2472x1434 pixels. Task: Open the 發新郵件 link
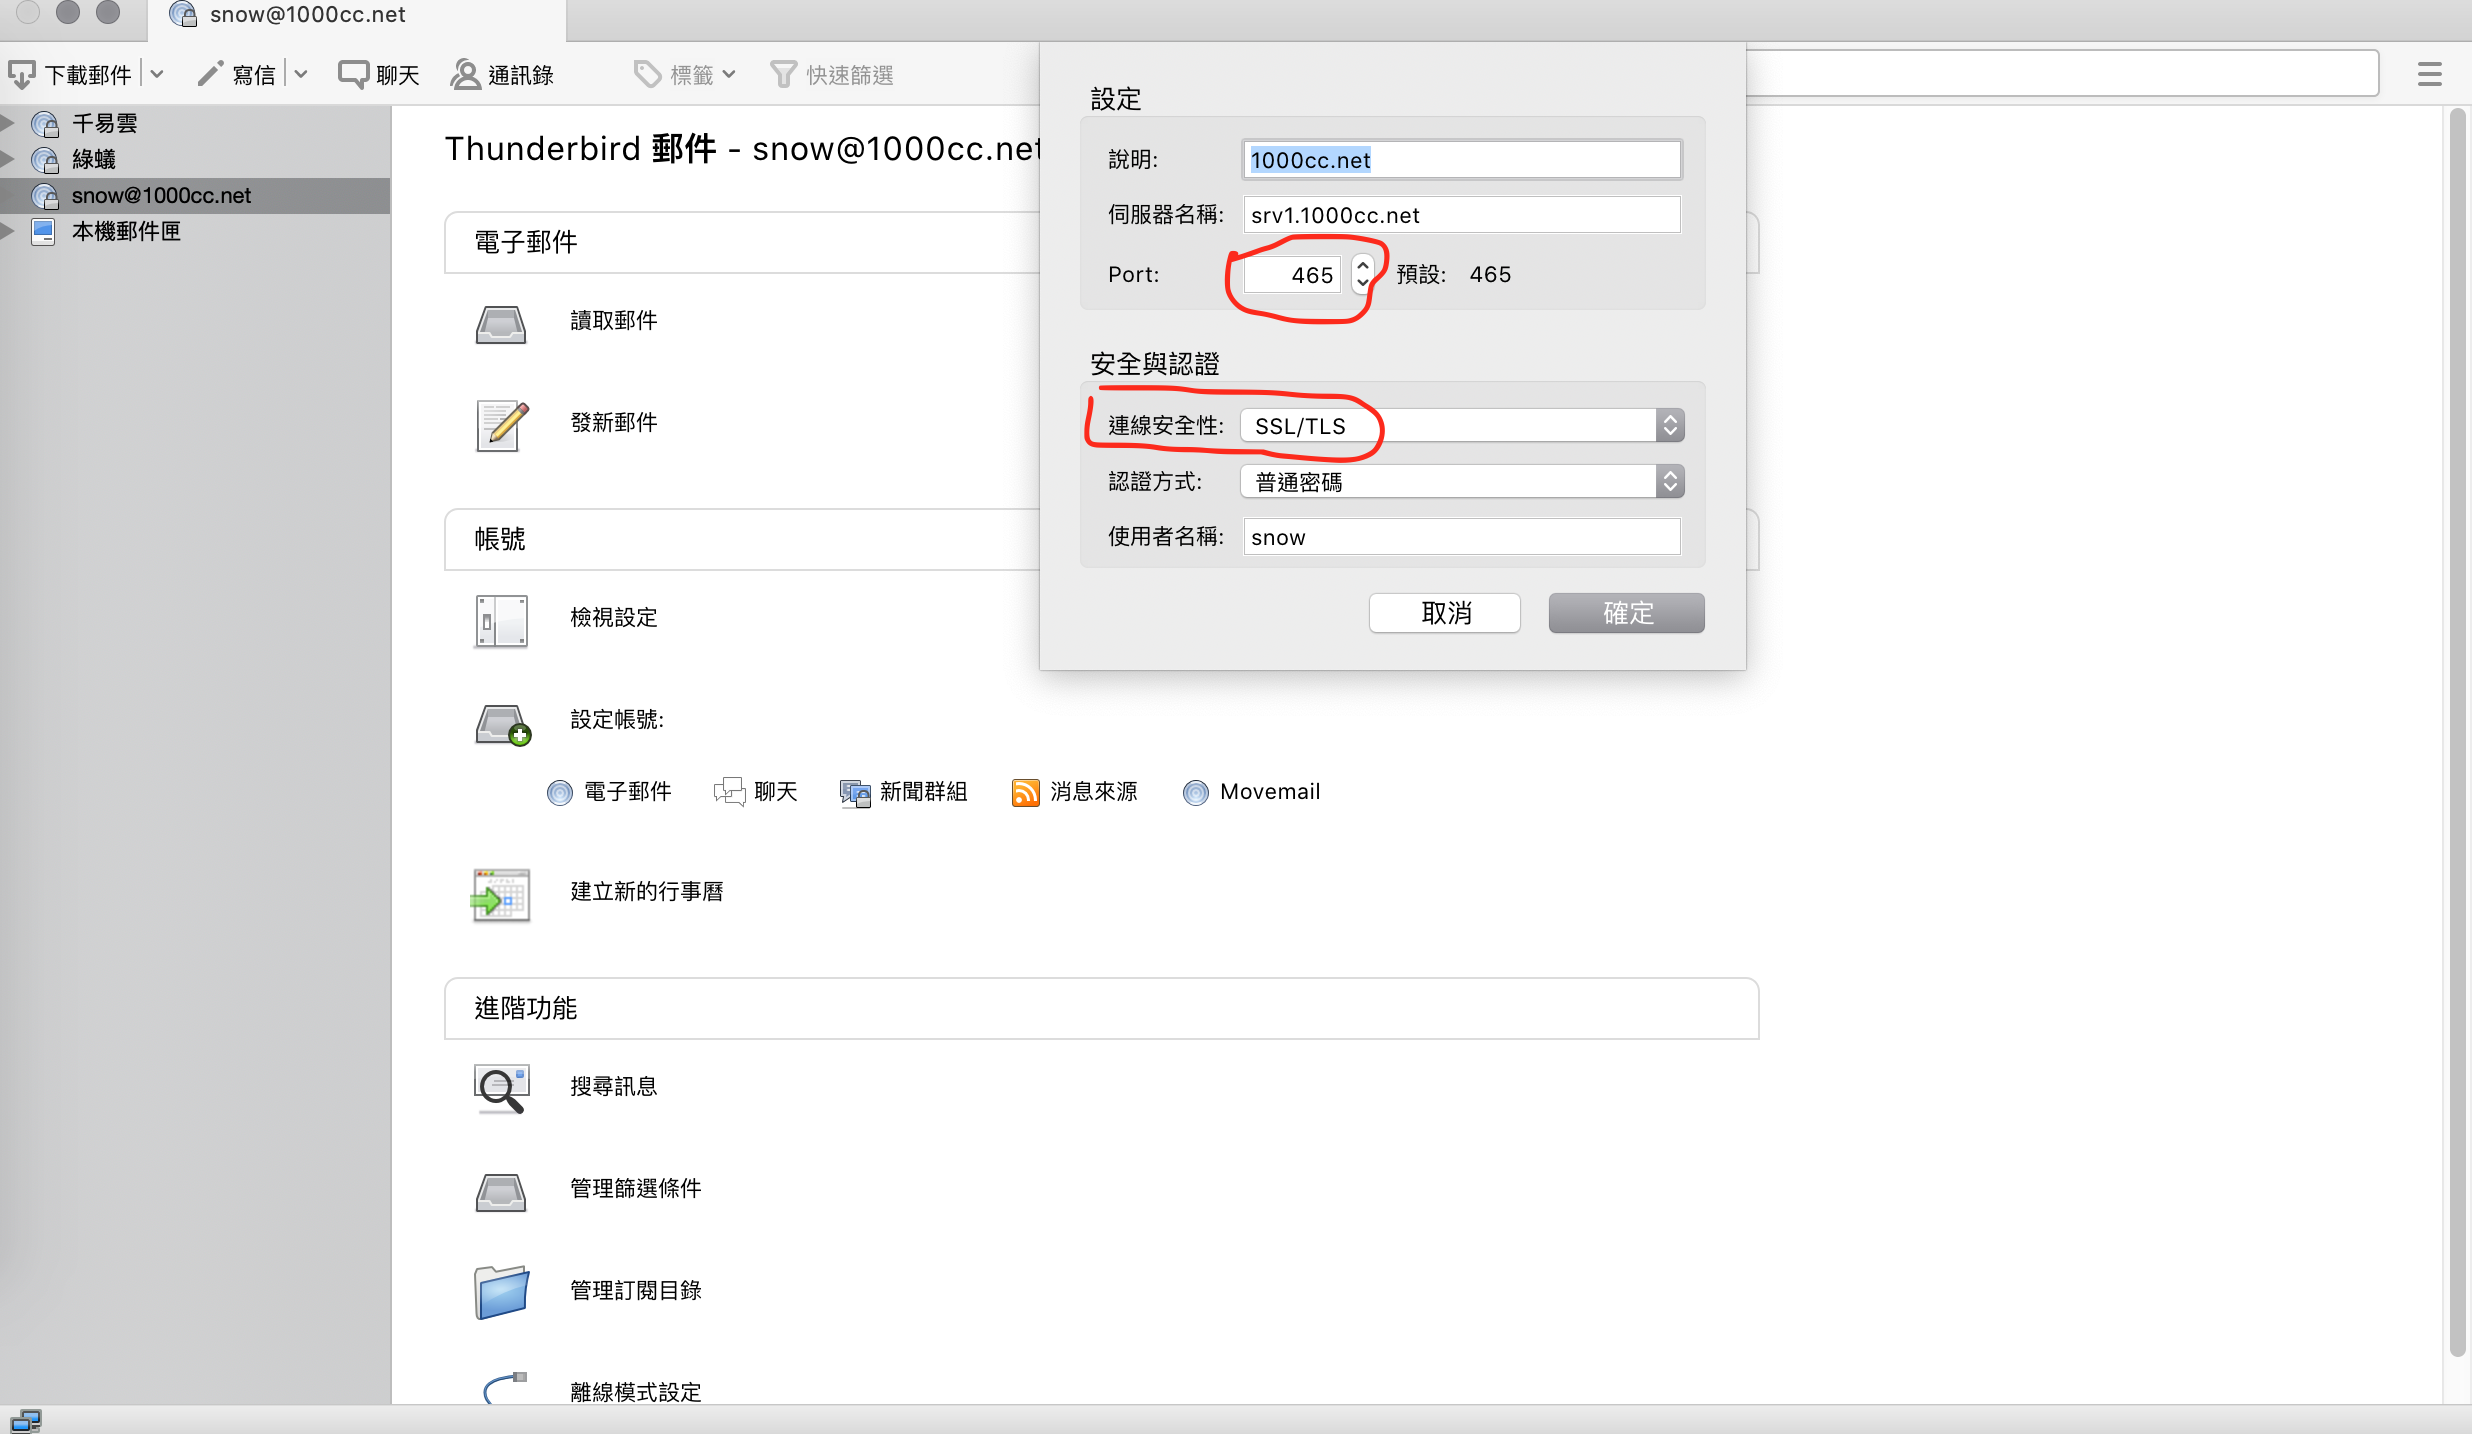[614, 422]
